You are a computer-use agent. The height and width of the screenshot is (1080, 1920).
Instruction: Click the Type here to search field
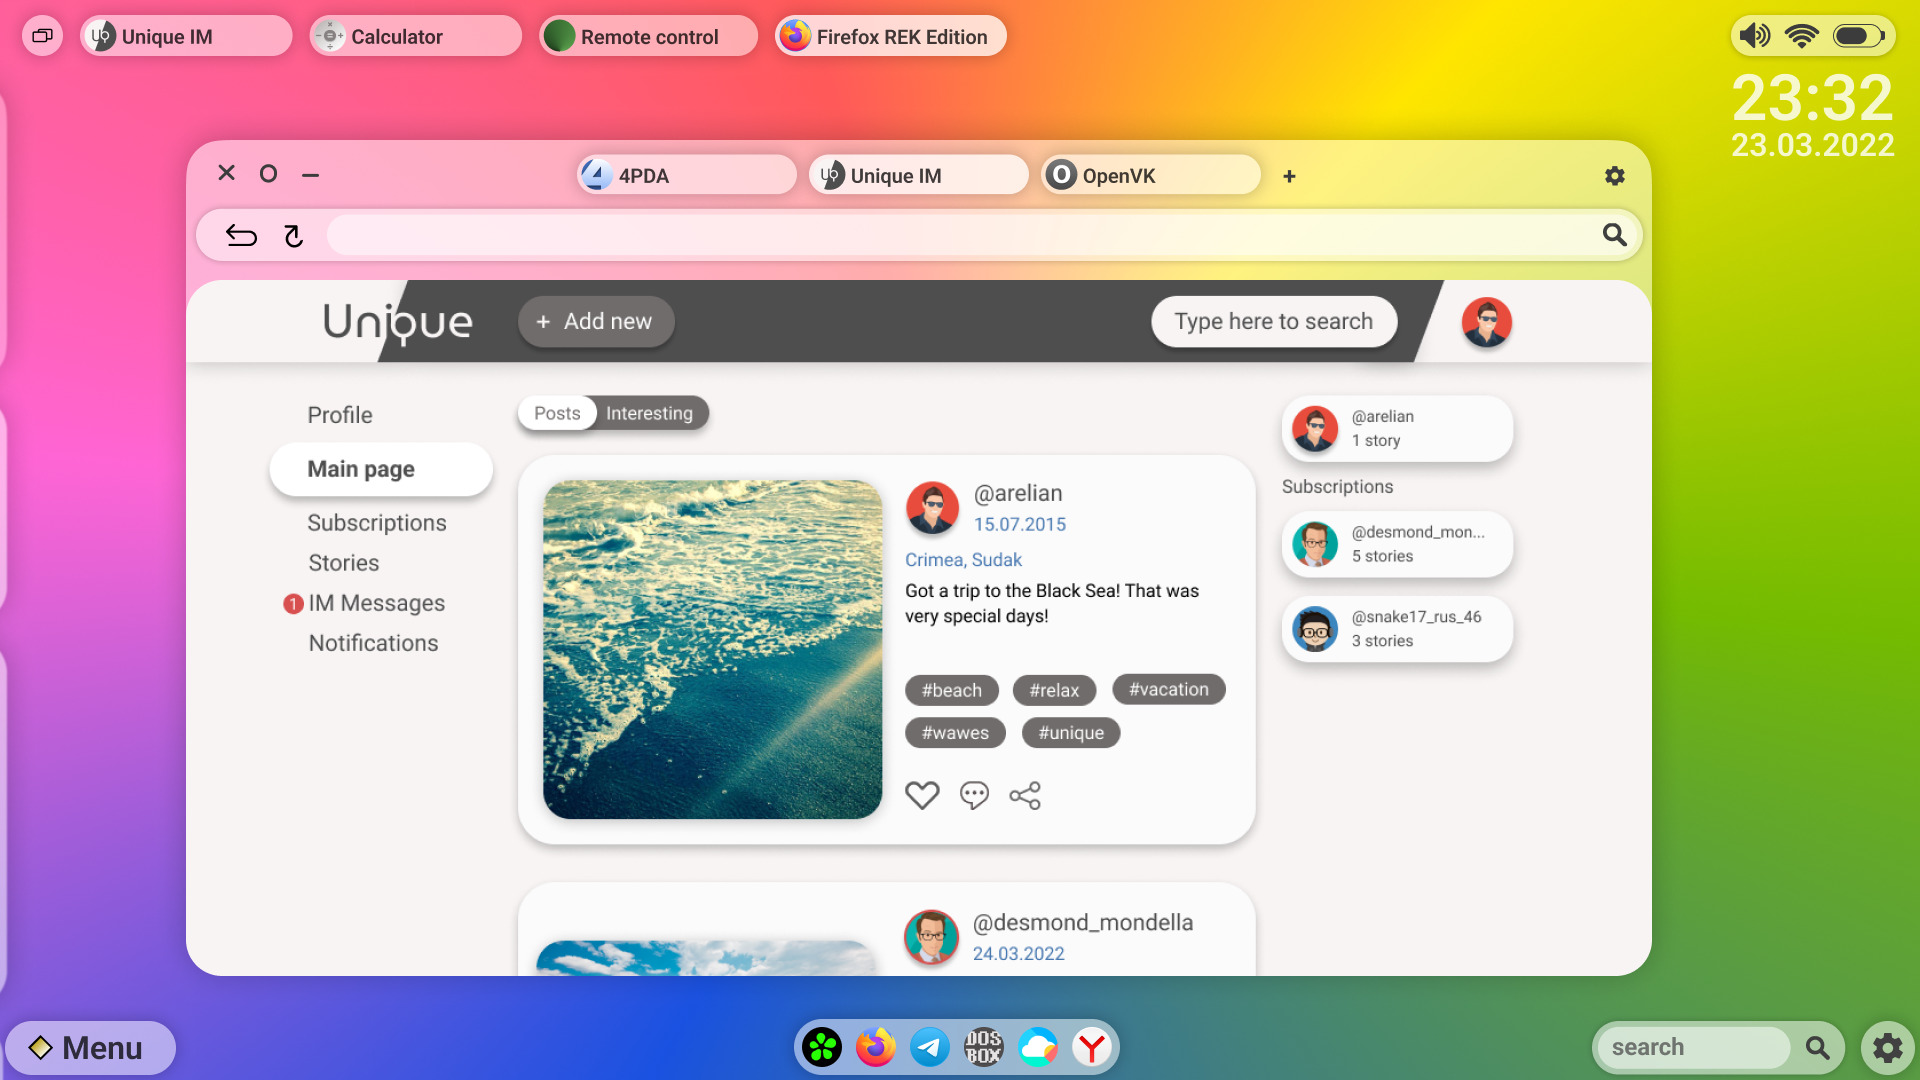coord(1273,322)
